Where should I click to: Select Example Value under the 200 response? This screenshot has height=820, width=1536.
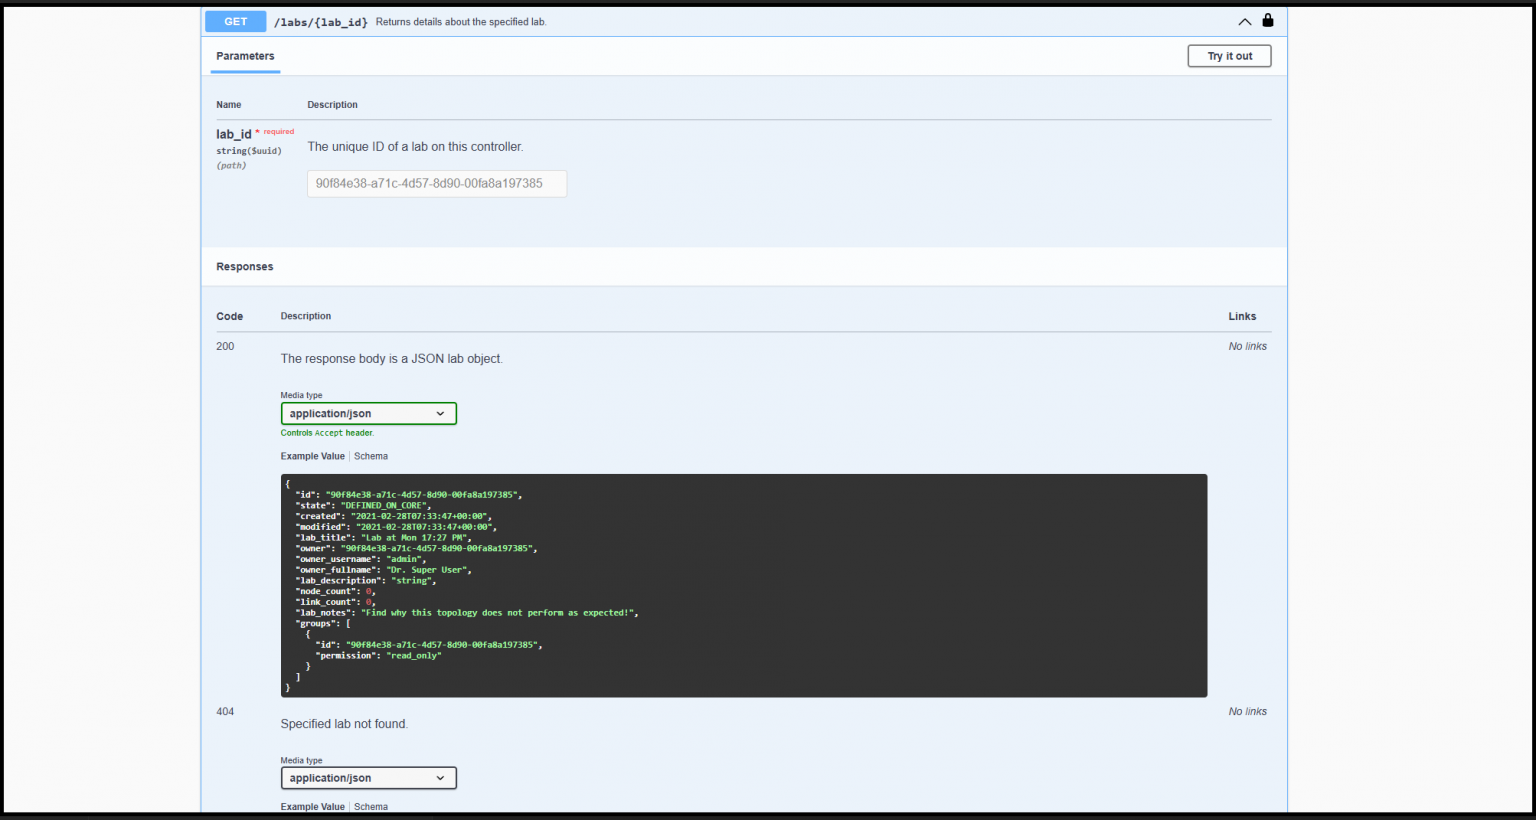click(x=312, y=456)
